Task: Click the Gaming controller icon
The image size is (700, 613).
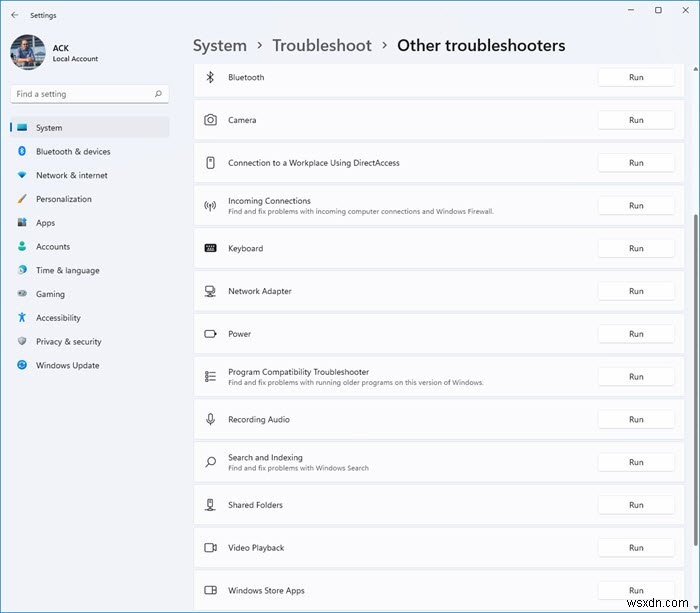Action: coord(22,293)
